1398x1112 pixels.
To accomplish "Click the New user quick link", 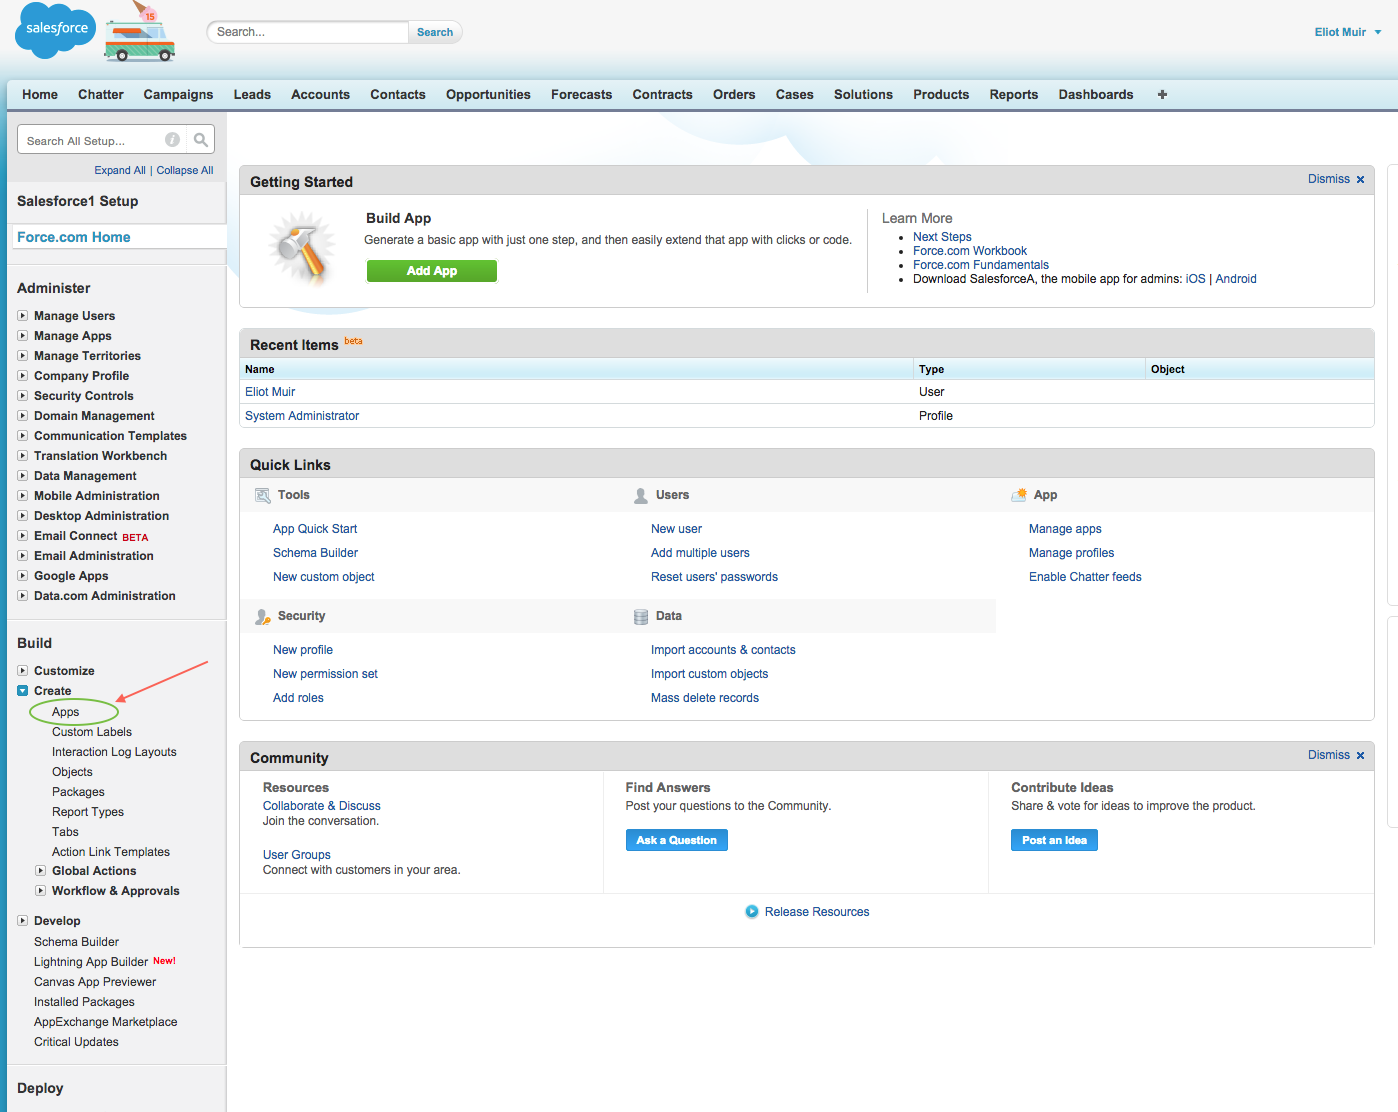I will [x=676, y=529].
